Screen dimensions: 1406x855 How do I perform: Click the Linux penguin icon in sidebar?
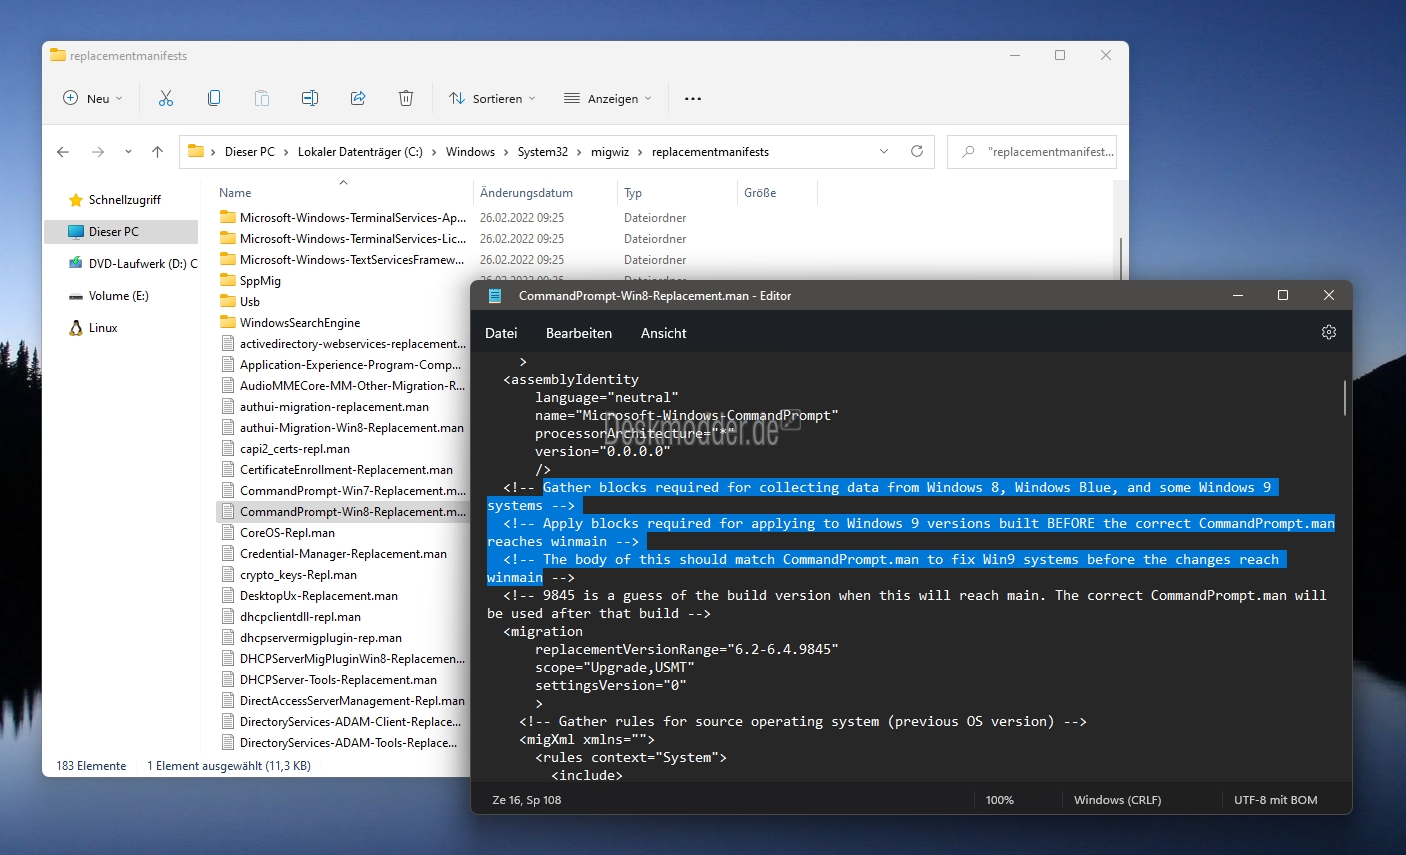click(76, 328)
